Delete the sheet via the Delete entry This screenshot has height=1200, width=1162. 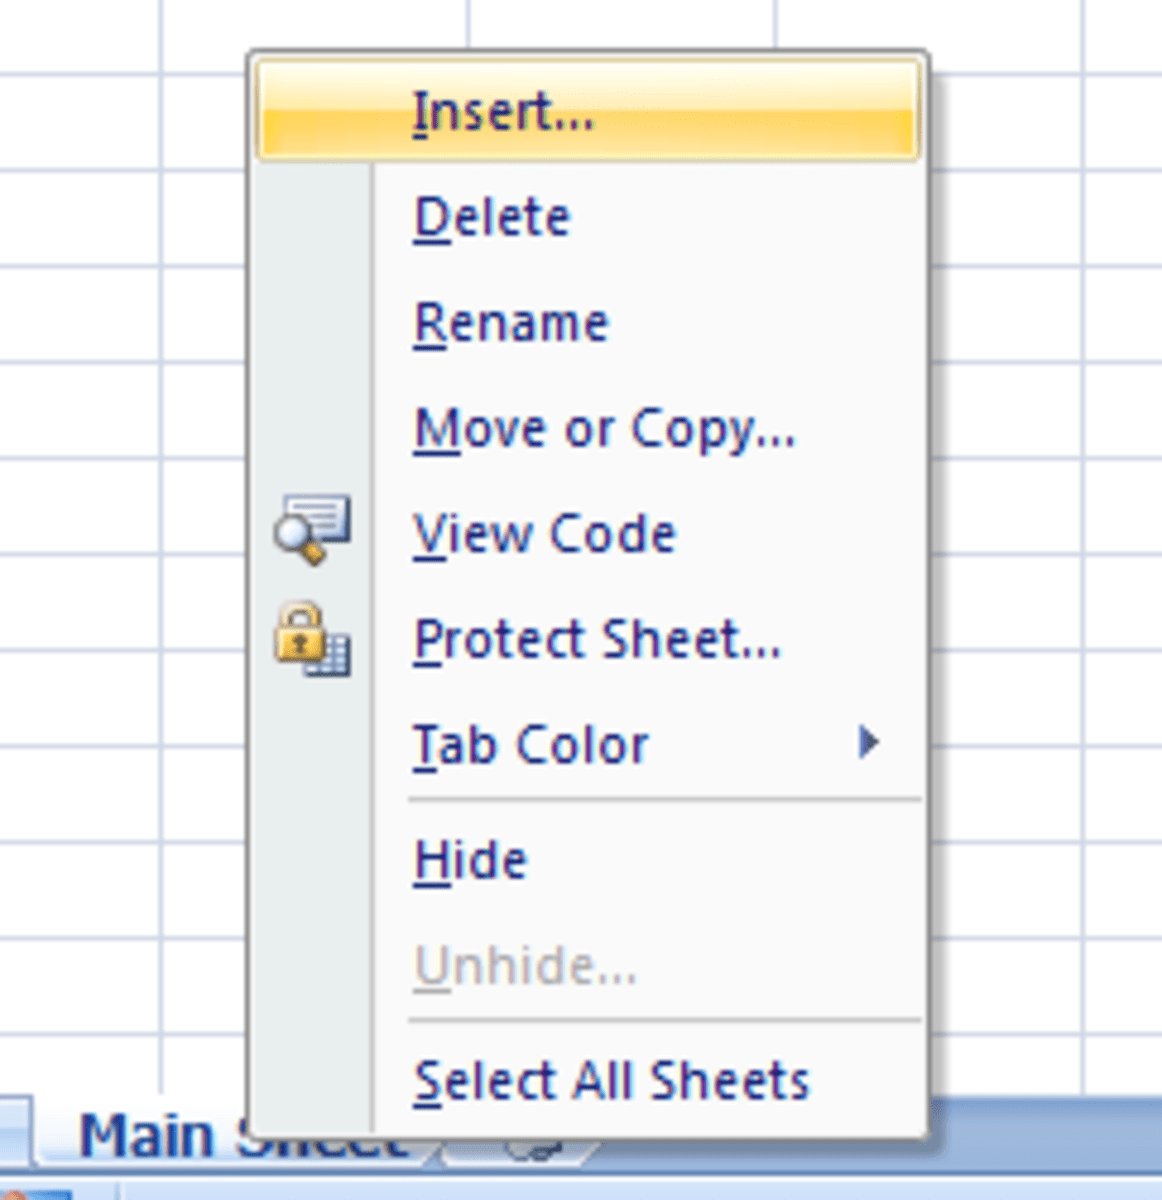tap(491, 218)
